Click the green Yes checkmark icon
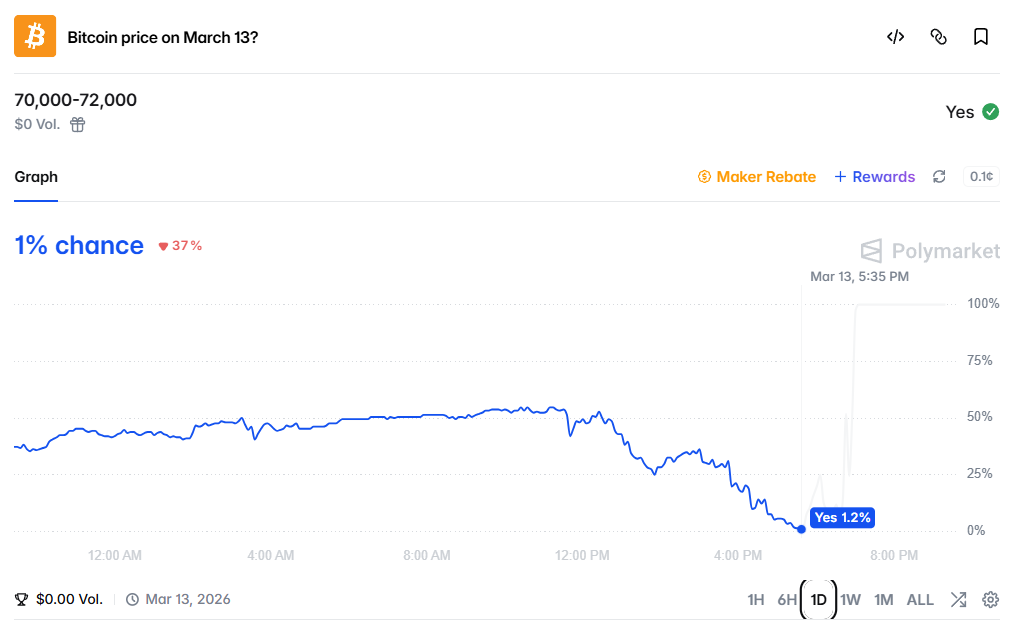The width and height of the screenshot is (1009, 629). tap(990, 112)
